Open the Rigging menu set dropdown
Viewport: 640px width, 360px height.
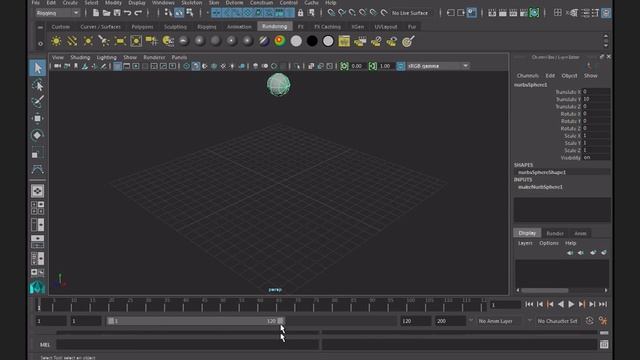57,13
